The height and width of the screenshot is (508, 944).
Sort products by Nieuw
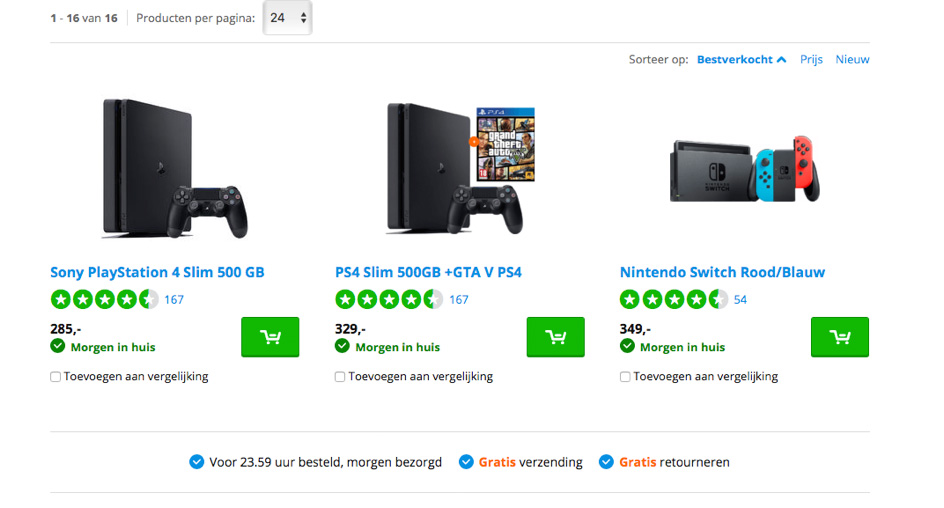[x=852, y=59]
